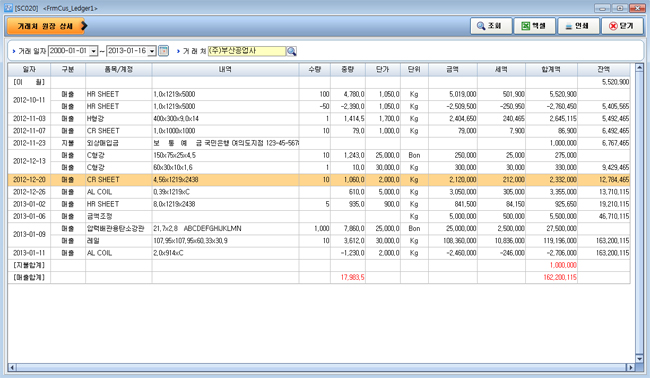Close the ledger with the 닫기 button

coord(622,26)
